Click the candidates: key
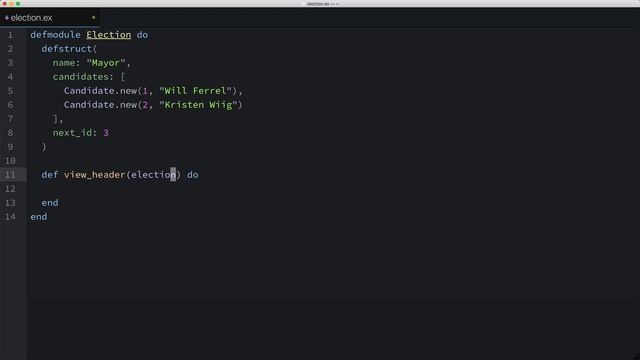Screen dimensions: 640x360 (83, 77)
